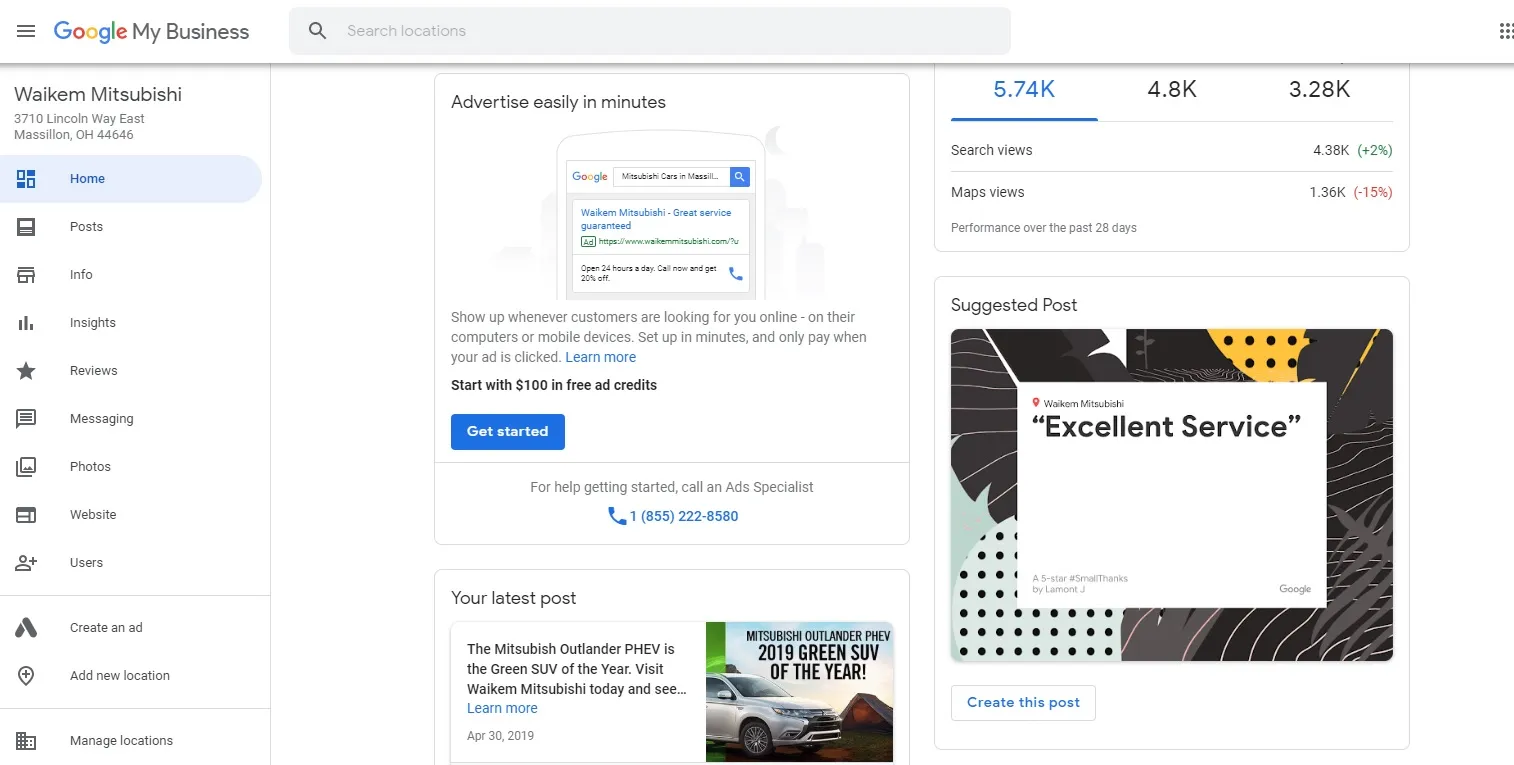This screenshot has width=1514, height=765.
Task: Open Manage locations building icon
Action: pyautogui.click(x=26, y=740)
